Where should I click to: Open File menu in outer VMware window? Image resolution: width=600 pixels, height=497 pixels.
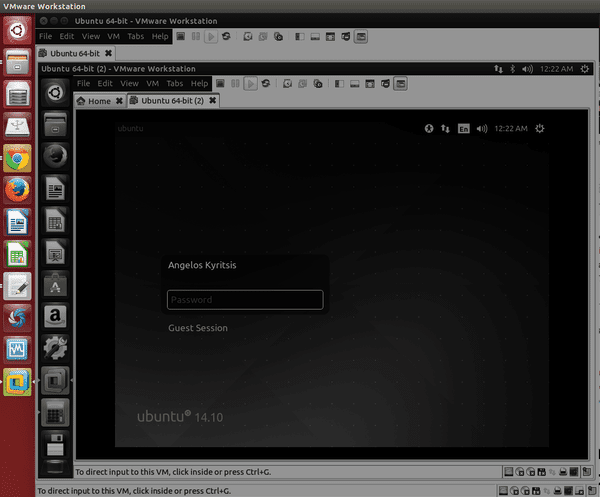(x=46, y=36)
